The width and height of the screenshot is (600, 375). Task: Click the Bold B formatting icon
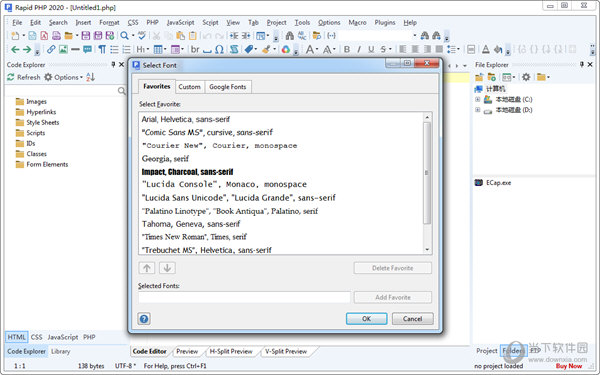(347, 49)
